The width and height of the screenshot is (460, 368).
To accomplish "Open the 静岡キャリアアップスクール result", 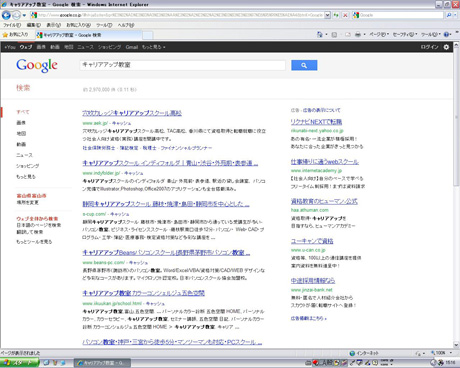I will click(x=166, y=204).
